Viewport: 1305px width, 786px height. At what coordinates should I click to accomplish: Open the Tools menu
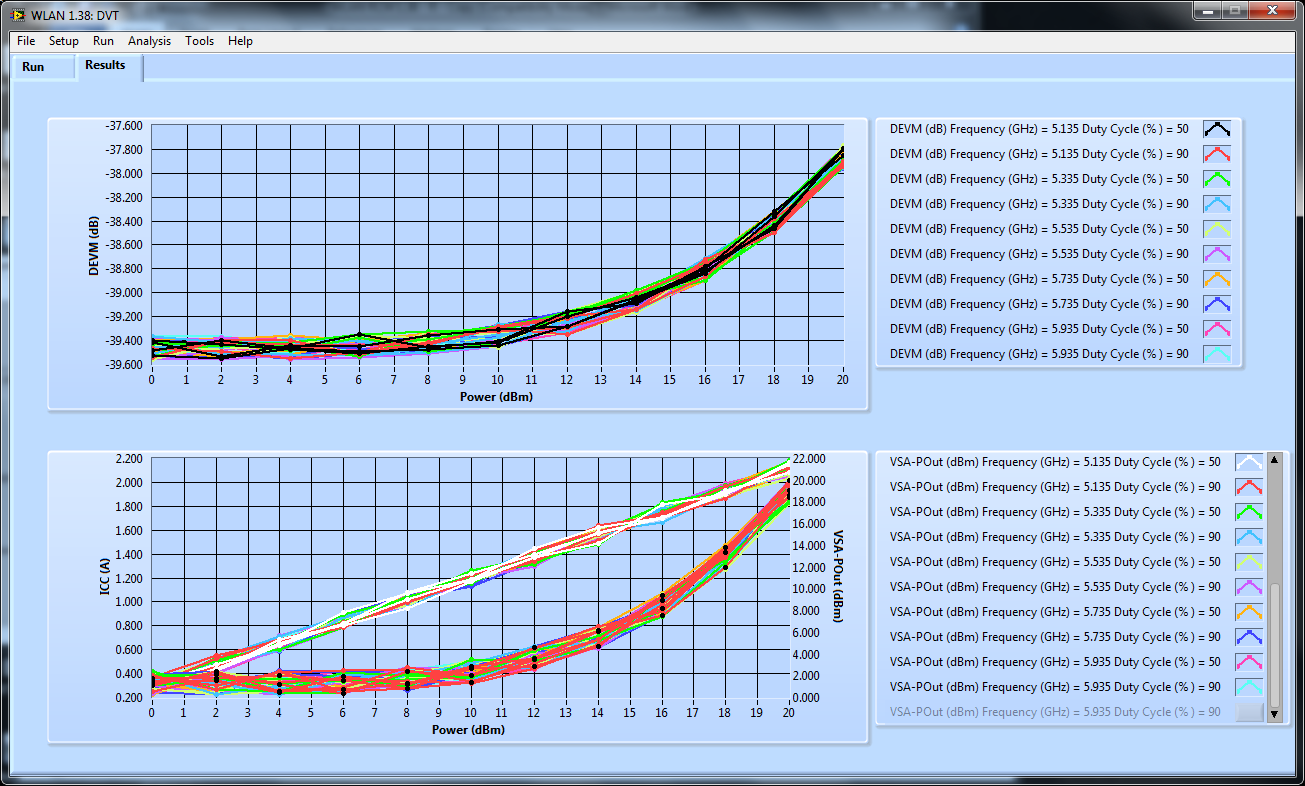point(199,41)
